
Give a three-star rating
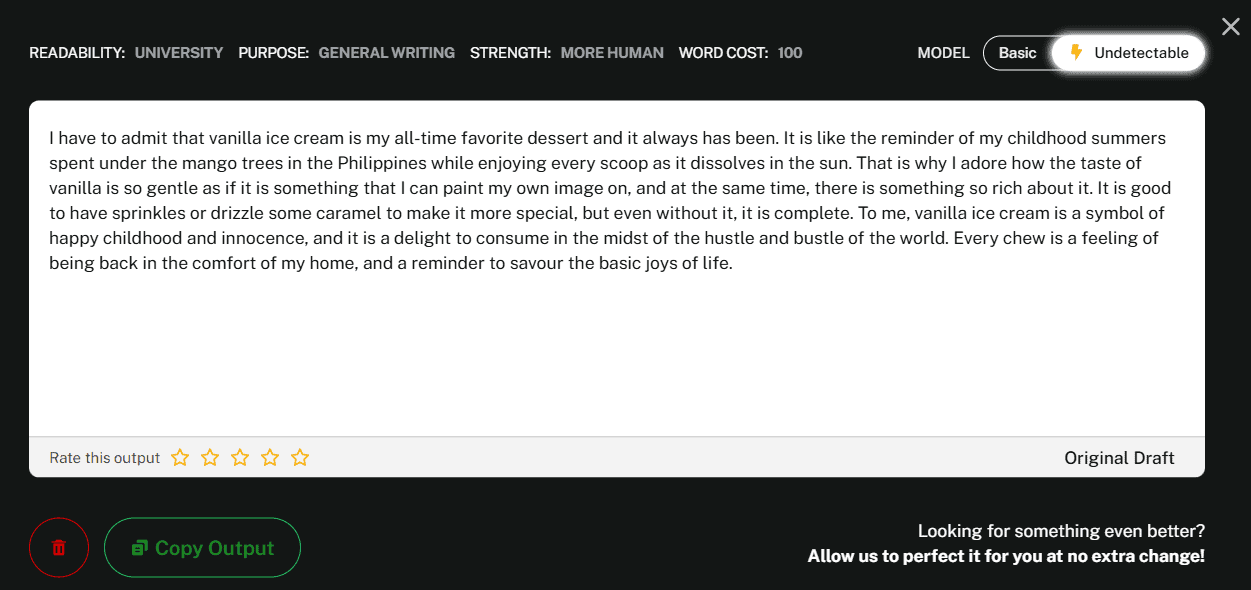(x=240, y=458)
